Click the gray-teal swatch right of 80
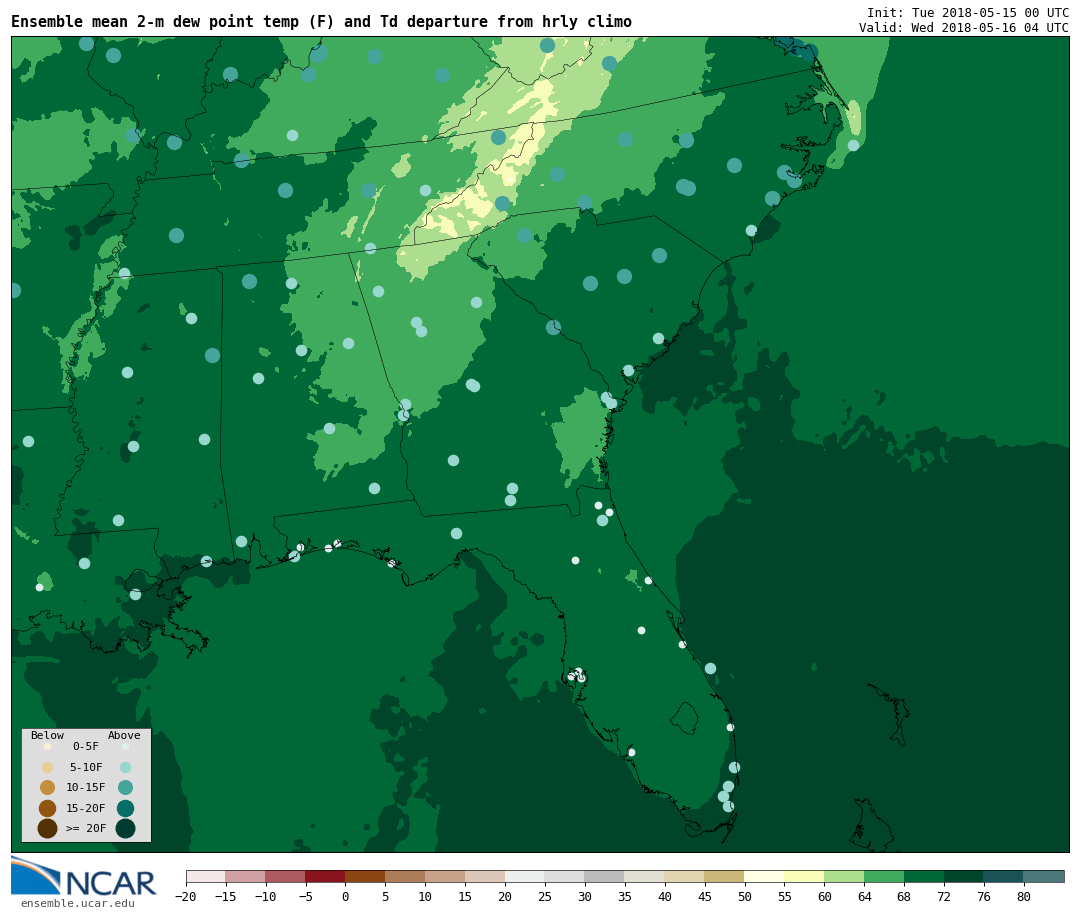The width and height of the screenshot is (1080, 915). pyautogui.click(x=1044, y=876)
